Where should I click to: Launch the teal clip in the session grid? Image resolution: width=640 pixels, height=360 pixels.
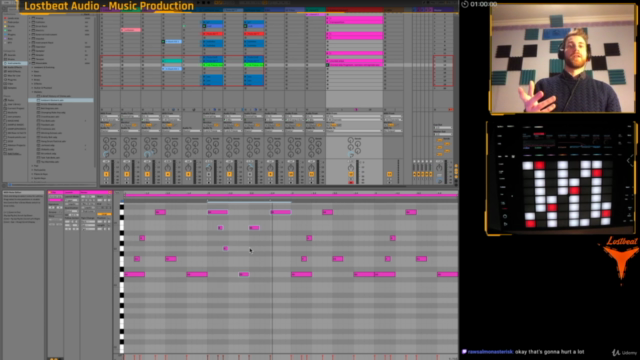pyautogui.click(x=172, y=61)
